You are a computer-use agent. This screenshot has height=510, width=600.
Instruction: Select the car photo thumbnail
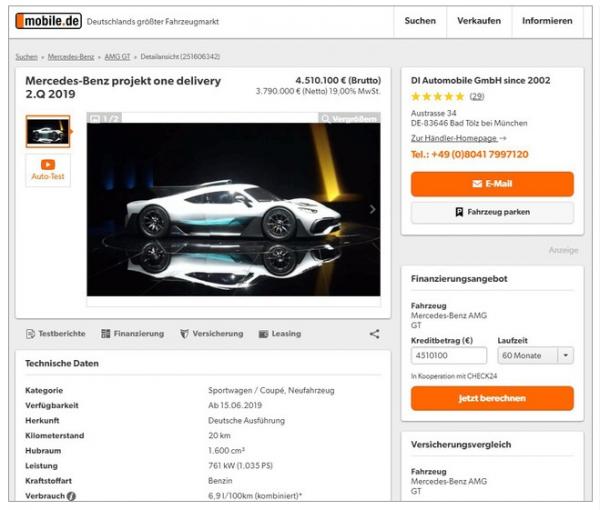[46, 132]
